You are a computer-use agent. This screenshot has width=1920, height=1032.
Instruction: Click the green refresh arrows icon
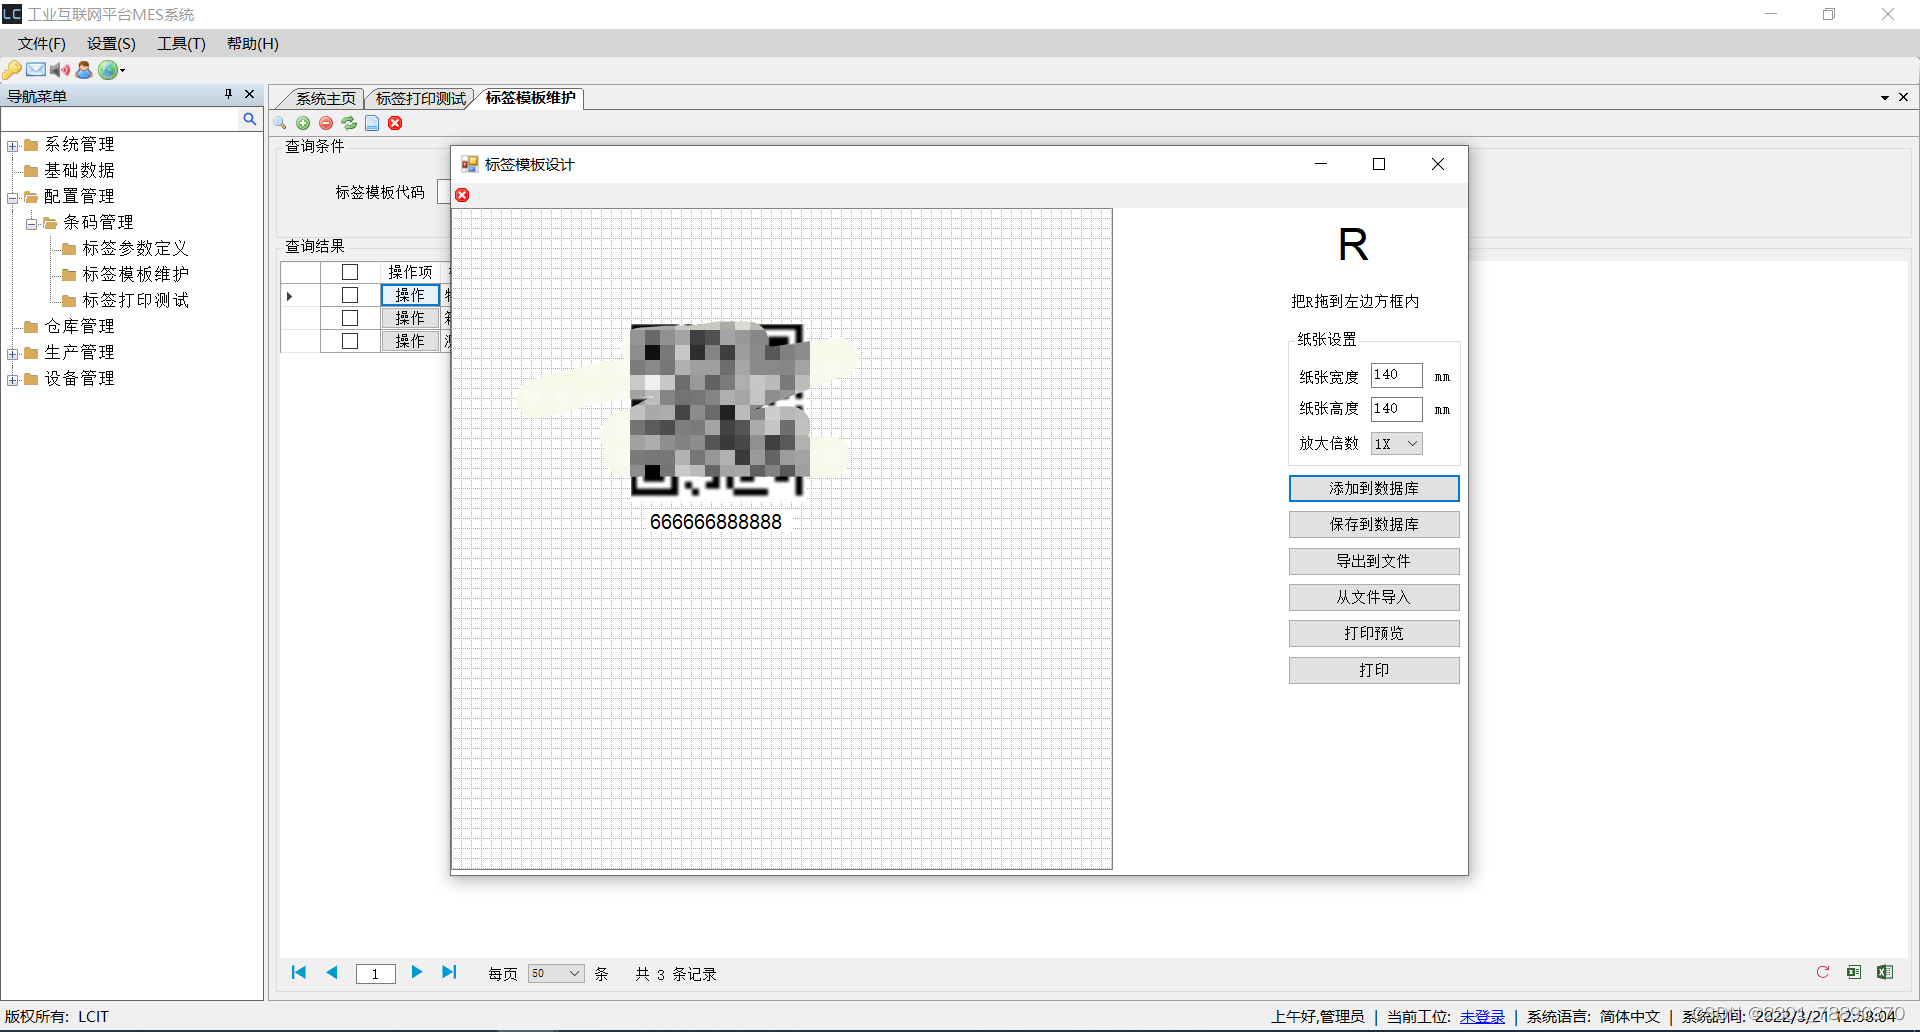tap(349, 123)
